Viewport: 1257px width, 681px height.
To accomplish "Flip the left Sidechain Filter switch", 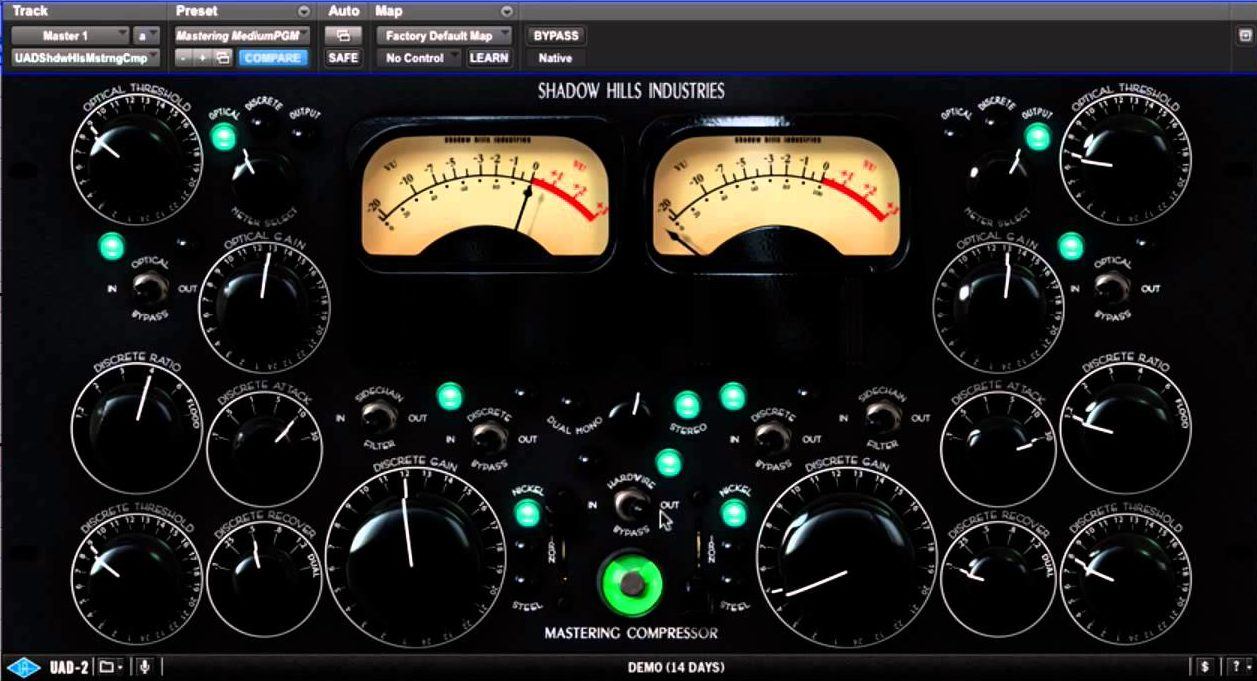I will pyautogui.click(x=377, y=418).
